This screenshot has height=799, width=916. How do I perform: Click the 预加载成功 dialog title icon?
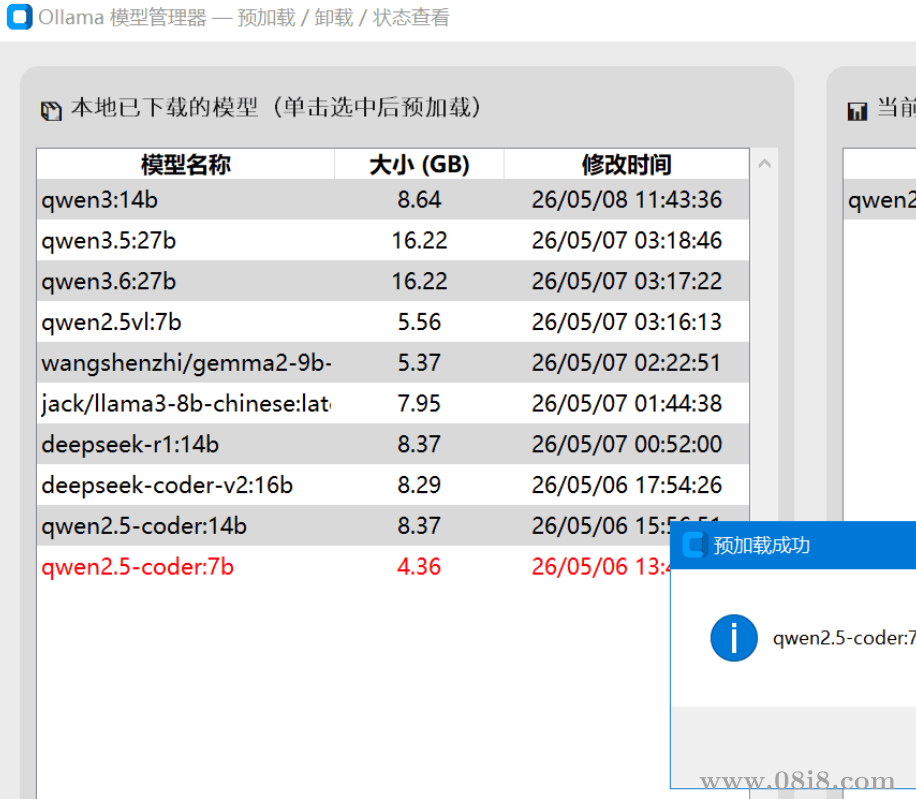pyautogui.click(x=695, y=544)
